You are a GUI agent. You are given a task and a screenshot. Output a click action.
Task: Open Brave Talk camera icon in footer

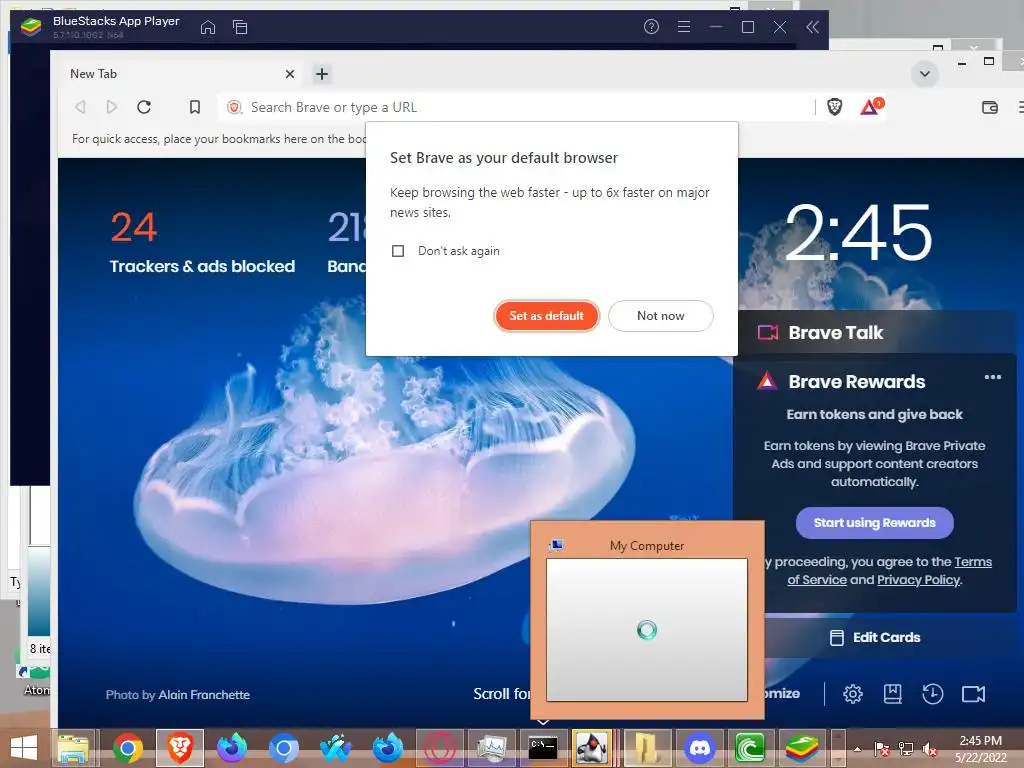point(973,694)
